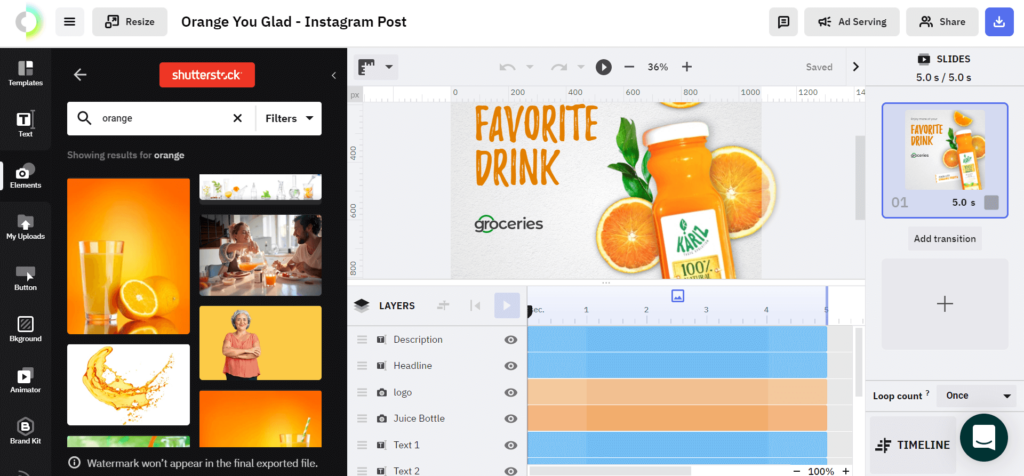Open the hamburger main menu

pos(69,21)
